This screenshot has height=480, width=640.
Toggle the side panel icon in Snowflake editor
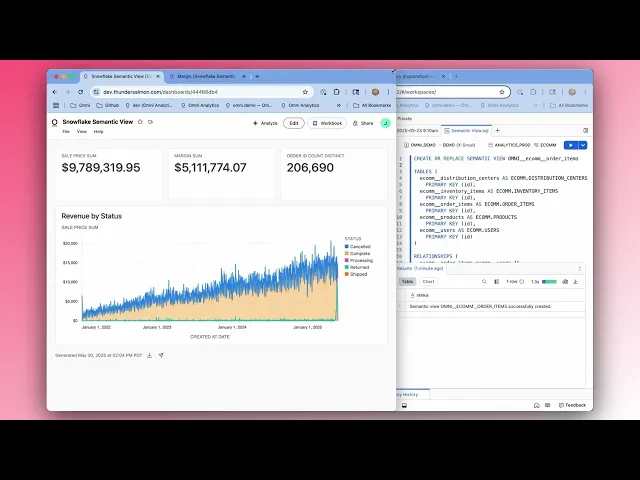coord(586,131)
